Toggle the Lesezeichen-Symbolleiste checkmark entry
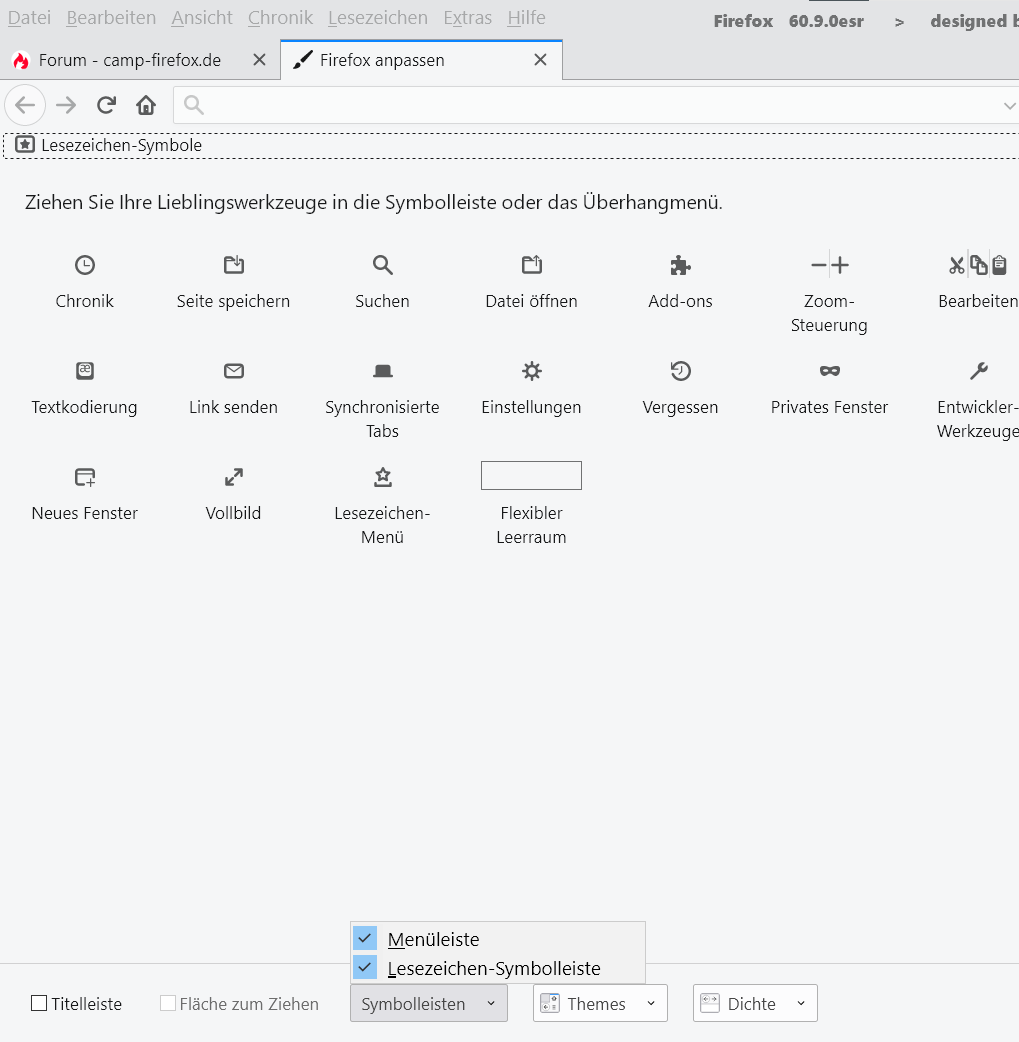This screenshot has width=1019, height=1042. tap(498, 968)
